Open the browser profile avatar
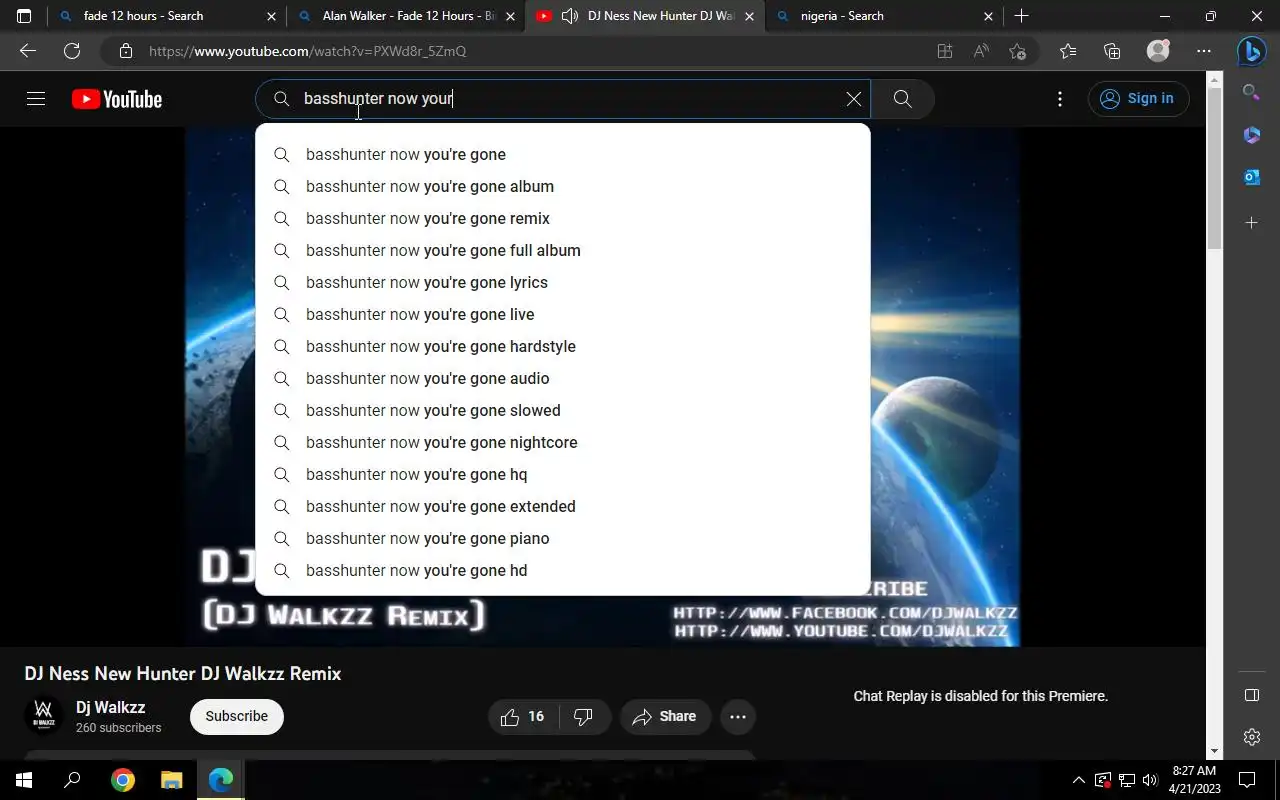This screenshot has width=1280, height=800. click(1158, 51)
